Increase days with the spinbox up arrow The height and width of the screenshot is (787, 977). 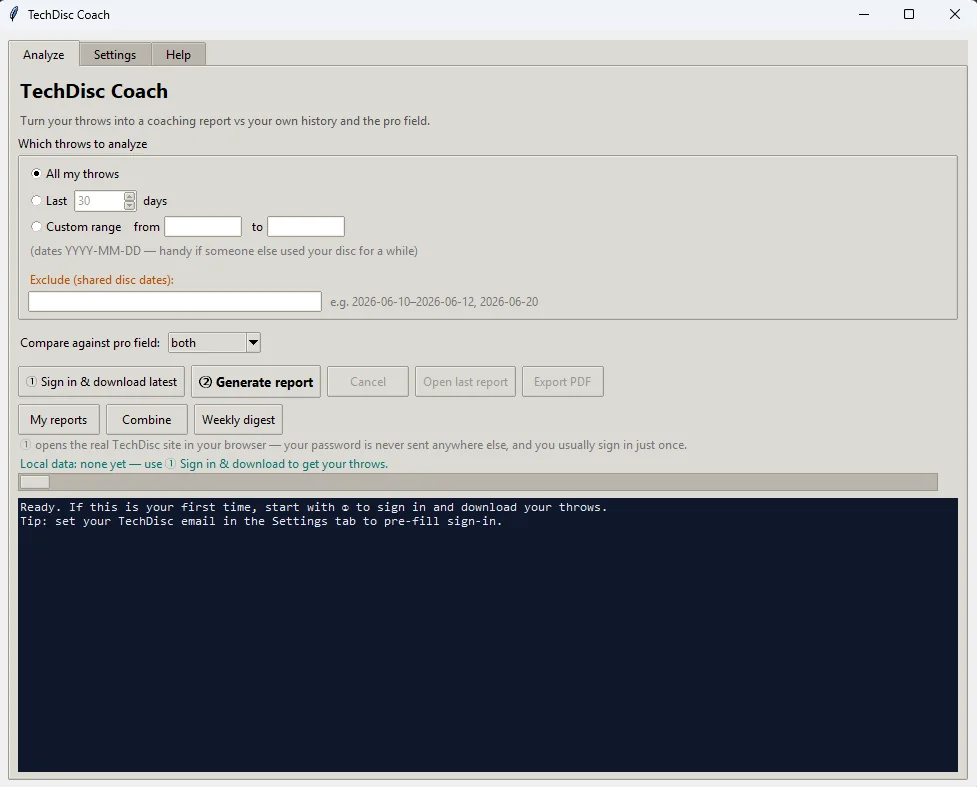tap(129, 196)
